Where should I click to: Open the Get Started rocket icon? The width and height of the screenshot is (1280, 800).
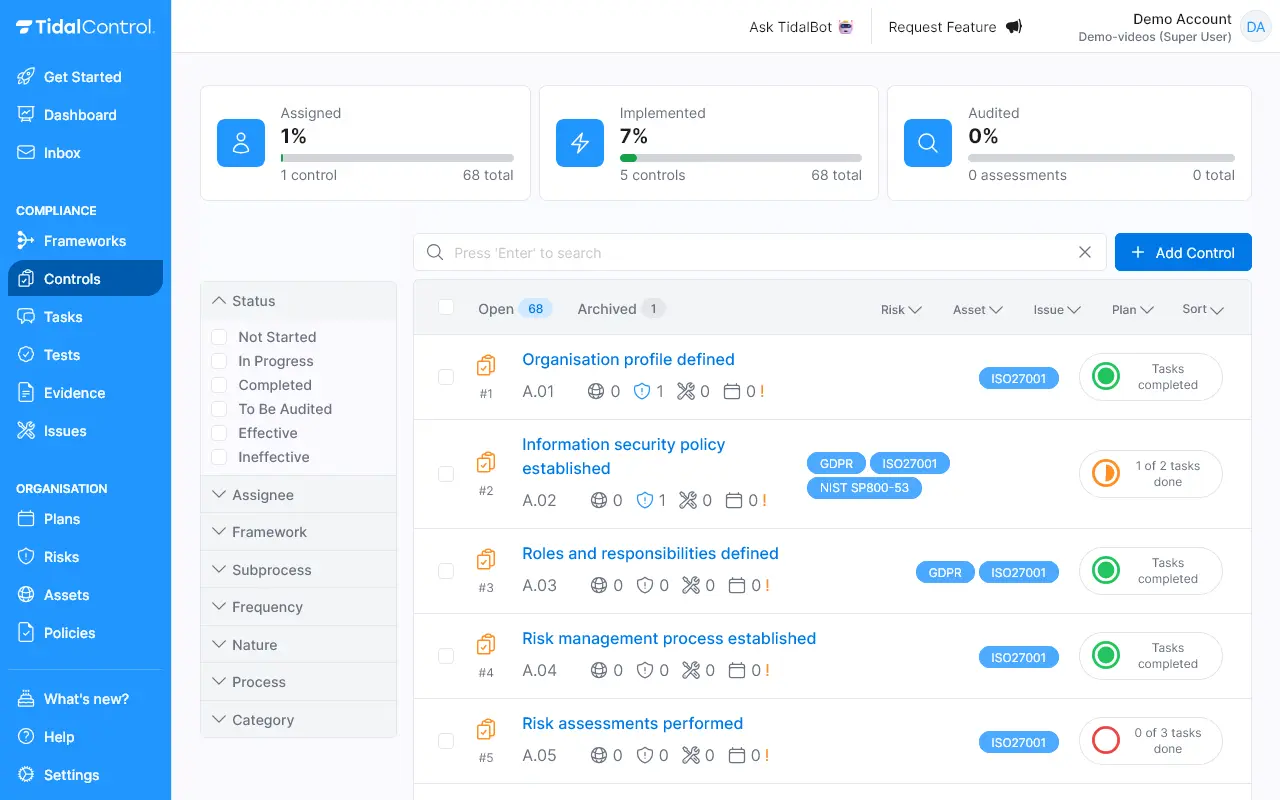pos(26,77)
